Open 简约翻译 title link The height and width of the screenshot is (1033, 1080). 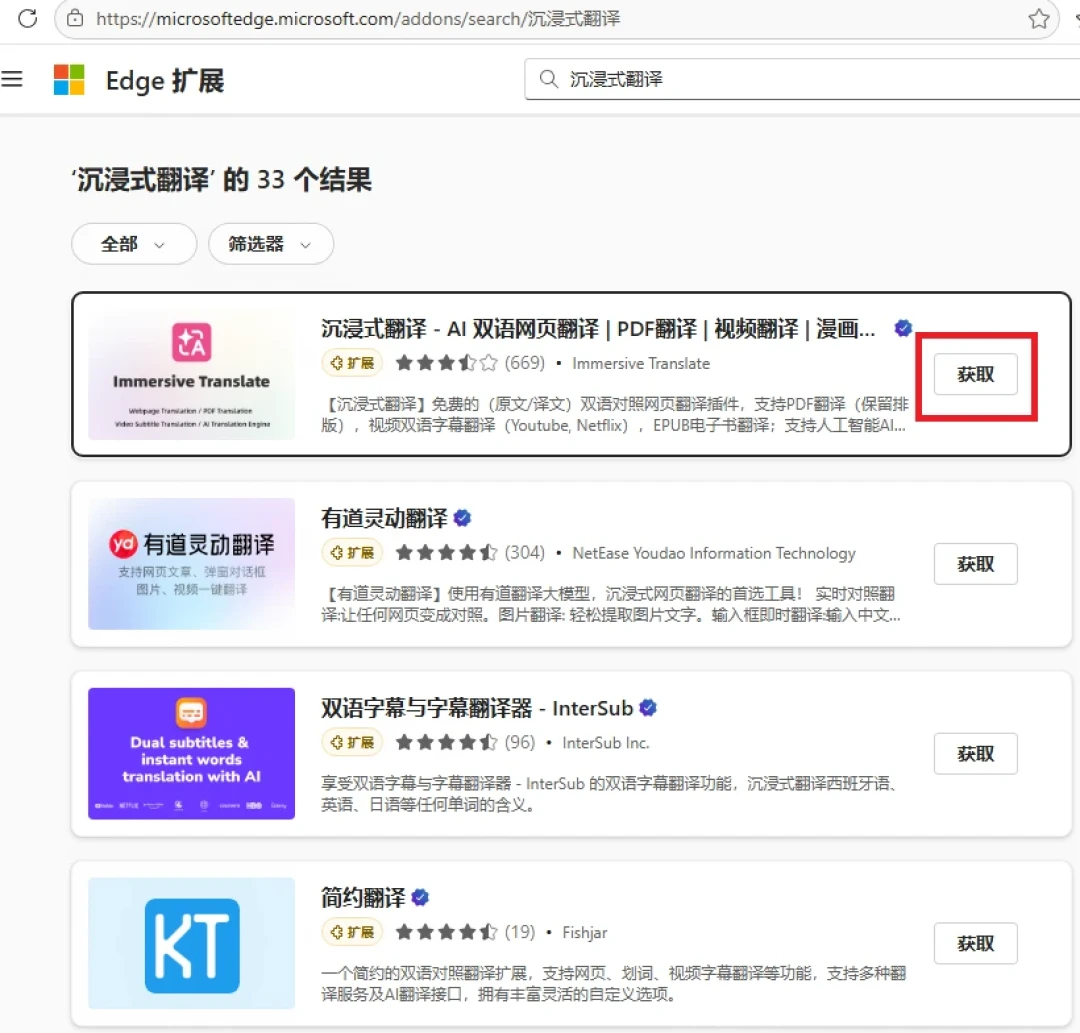point(363,898)
